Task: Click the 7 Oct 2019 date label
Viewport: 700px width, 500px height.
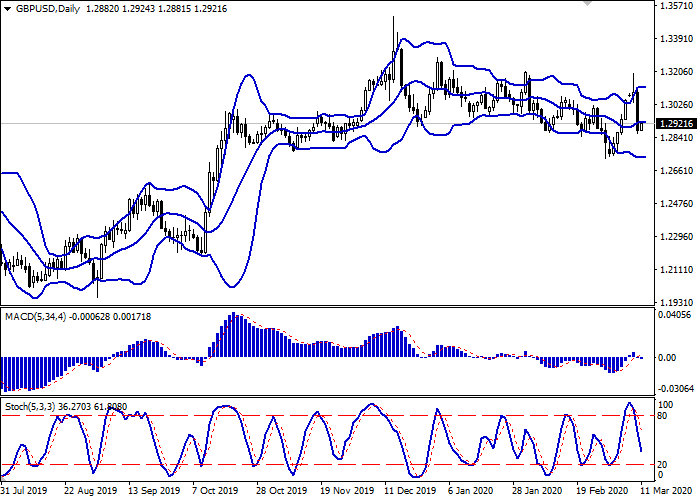Action: [214, 492]
